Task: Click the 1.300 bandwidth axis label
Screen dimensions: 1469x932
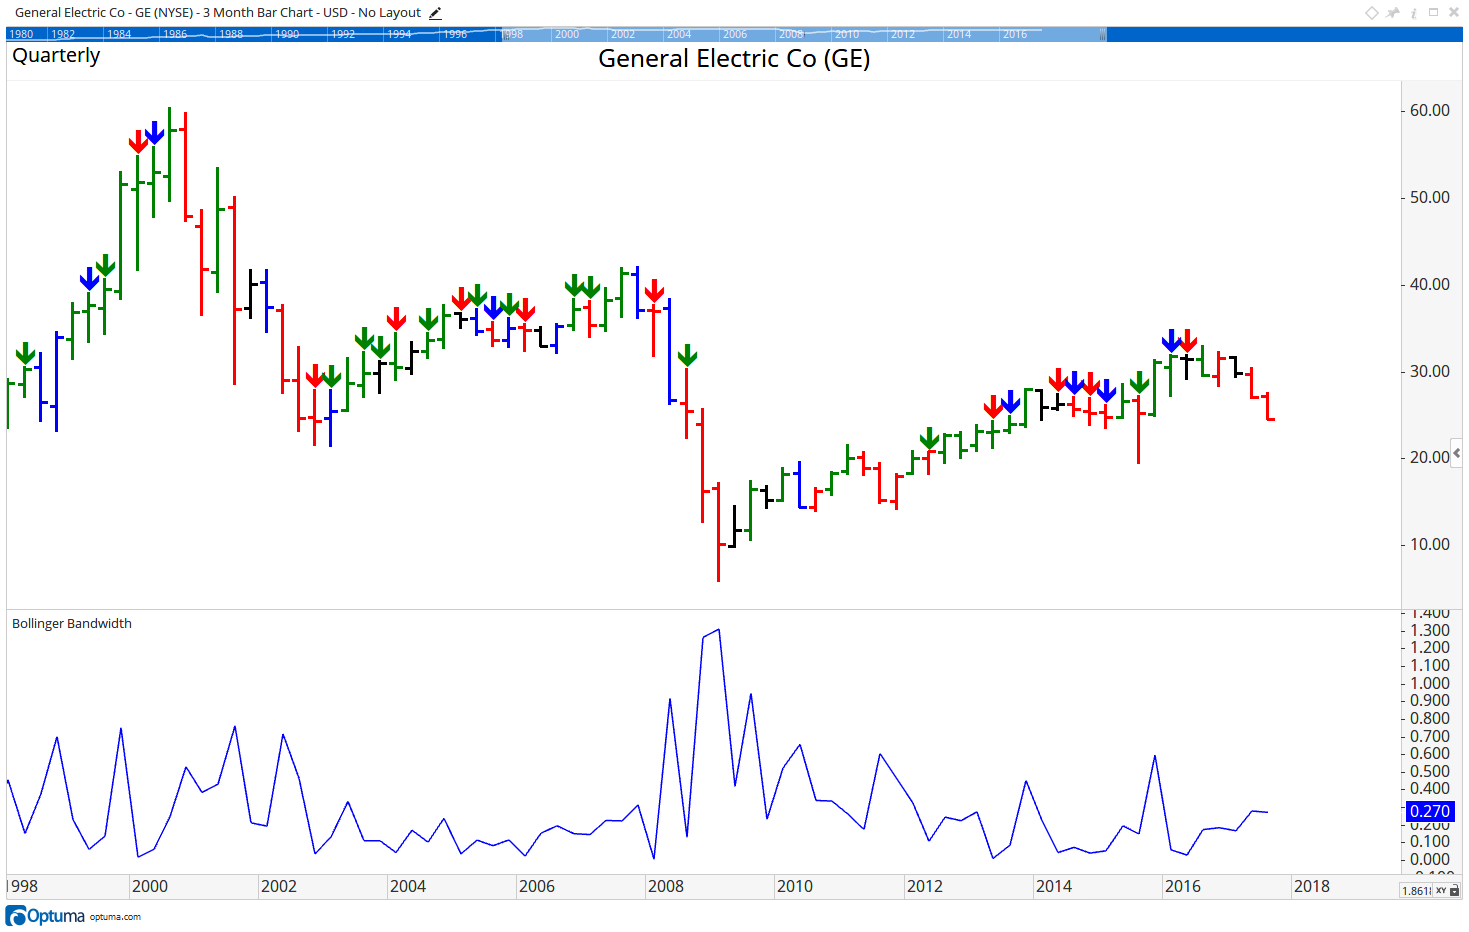Action: tap(1430, 630)
